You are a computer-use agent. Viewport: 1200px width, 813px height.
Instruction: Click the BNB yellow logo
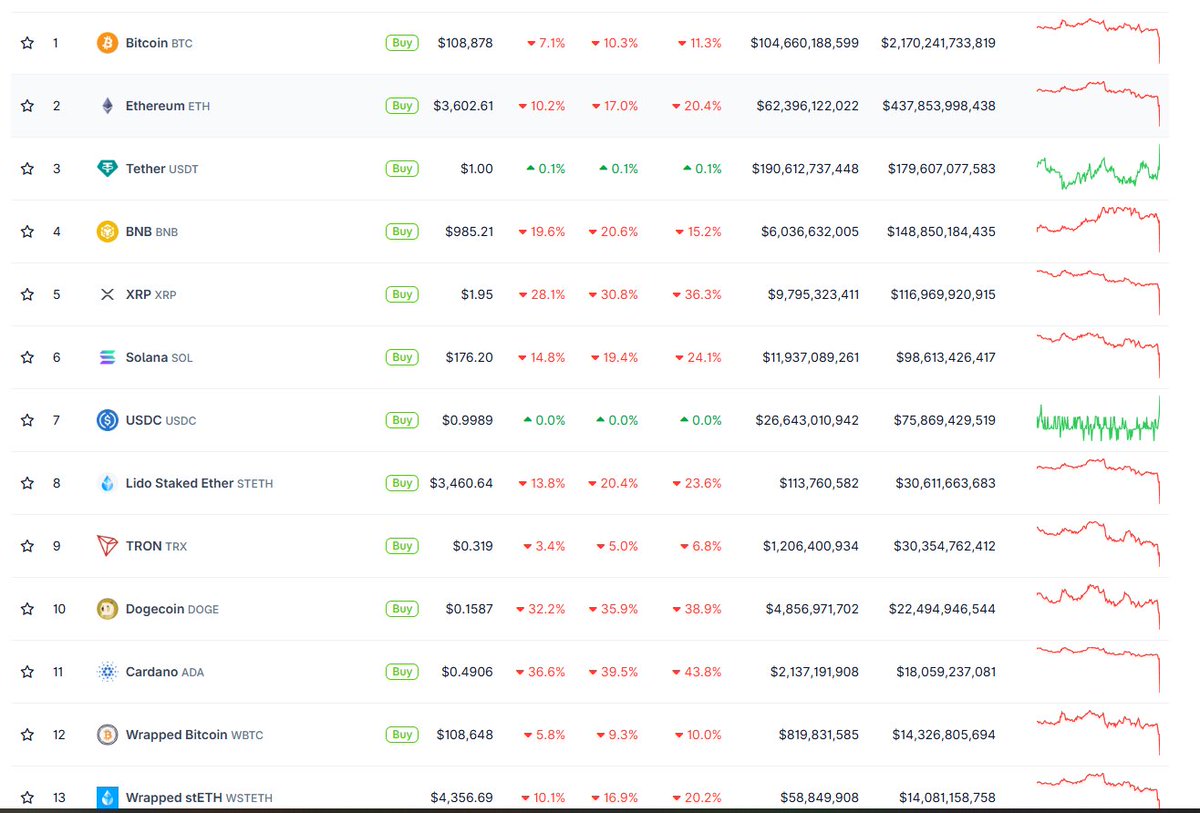107,232
